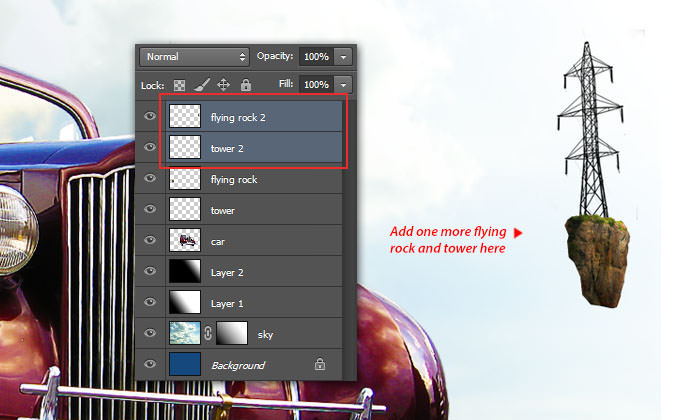Click the 'flying rock' layer name
The image size is (700, 420).
point(234,180)
